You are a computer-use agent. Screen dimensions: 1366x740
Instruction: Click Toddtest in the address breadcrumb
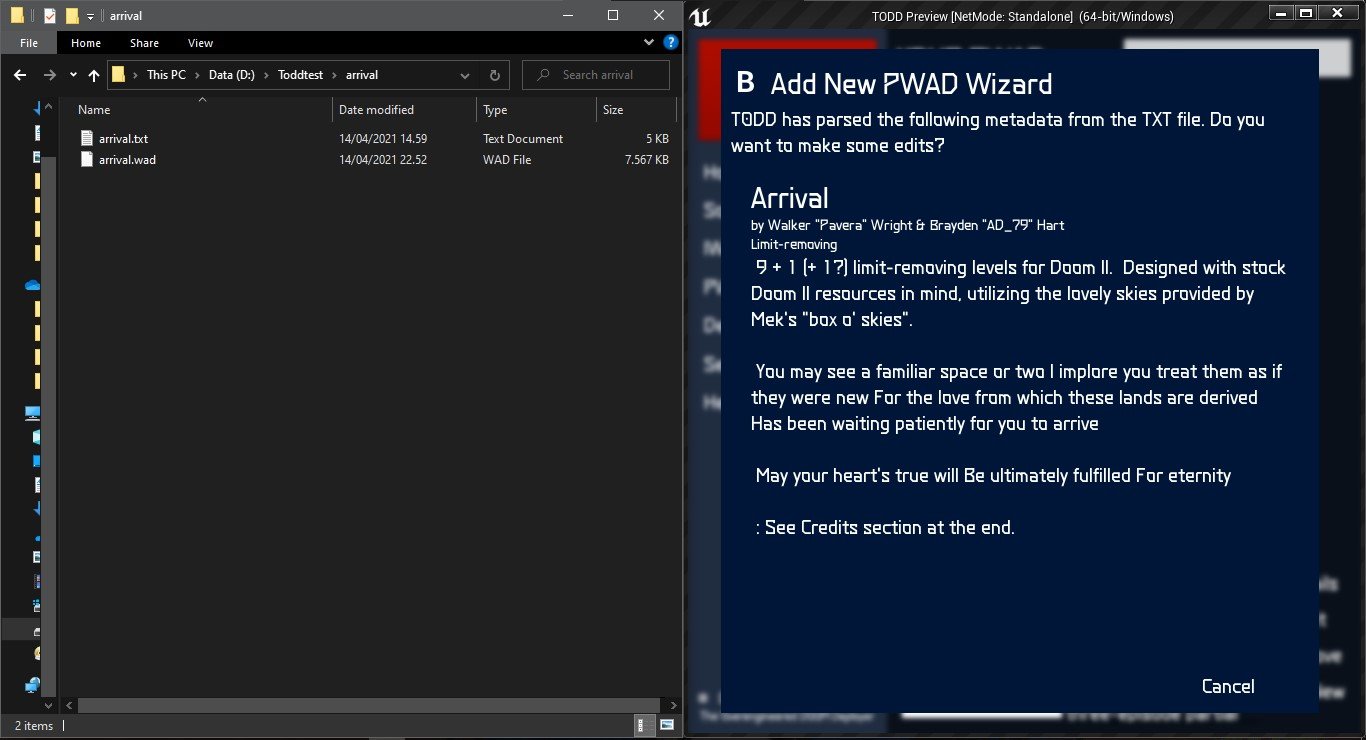tap(300, 75)
